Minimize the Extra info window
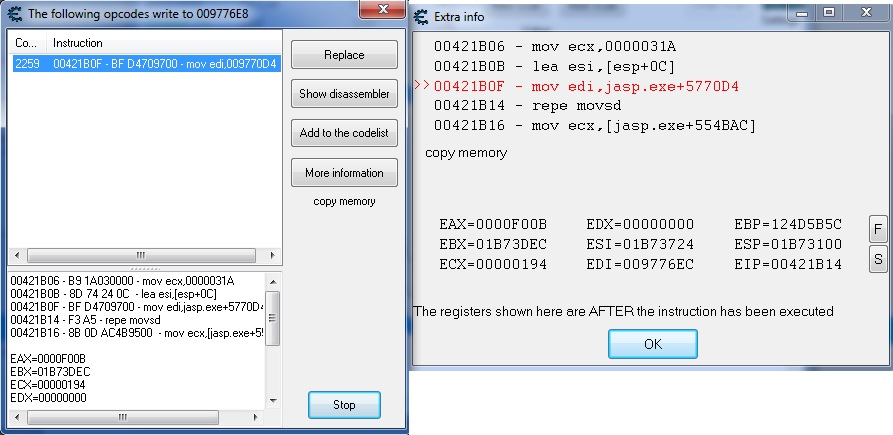The height and width of the screenshot is (435, 893). (800, 14)
